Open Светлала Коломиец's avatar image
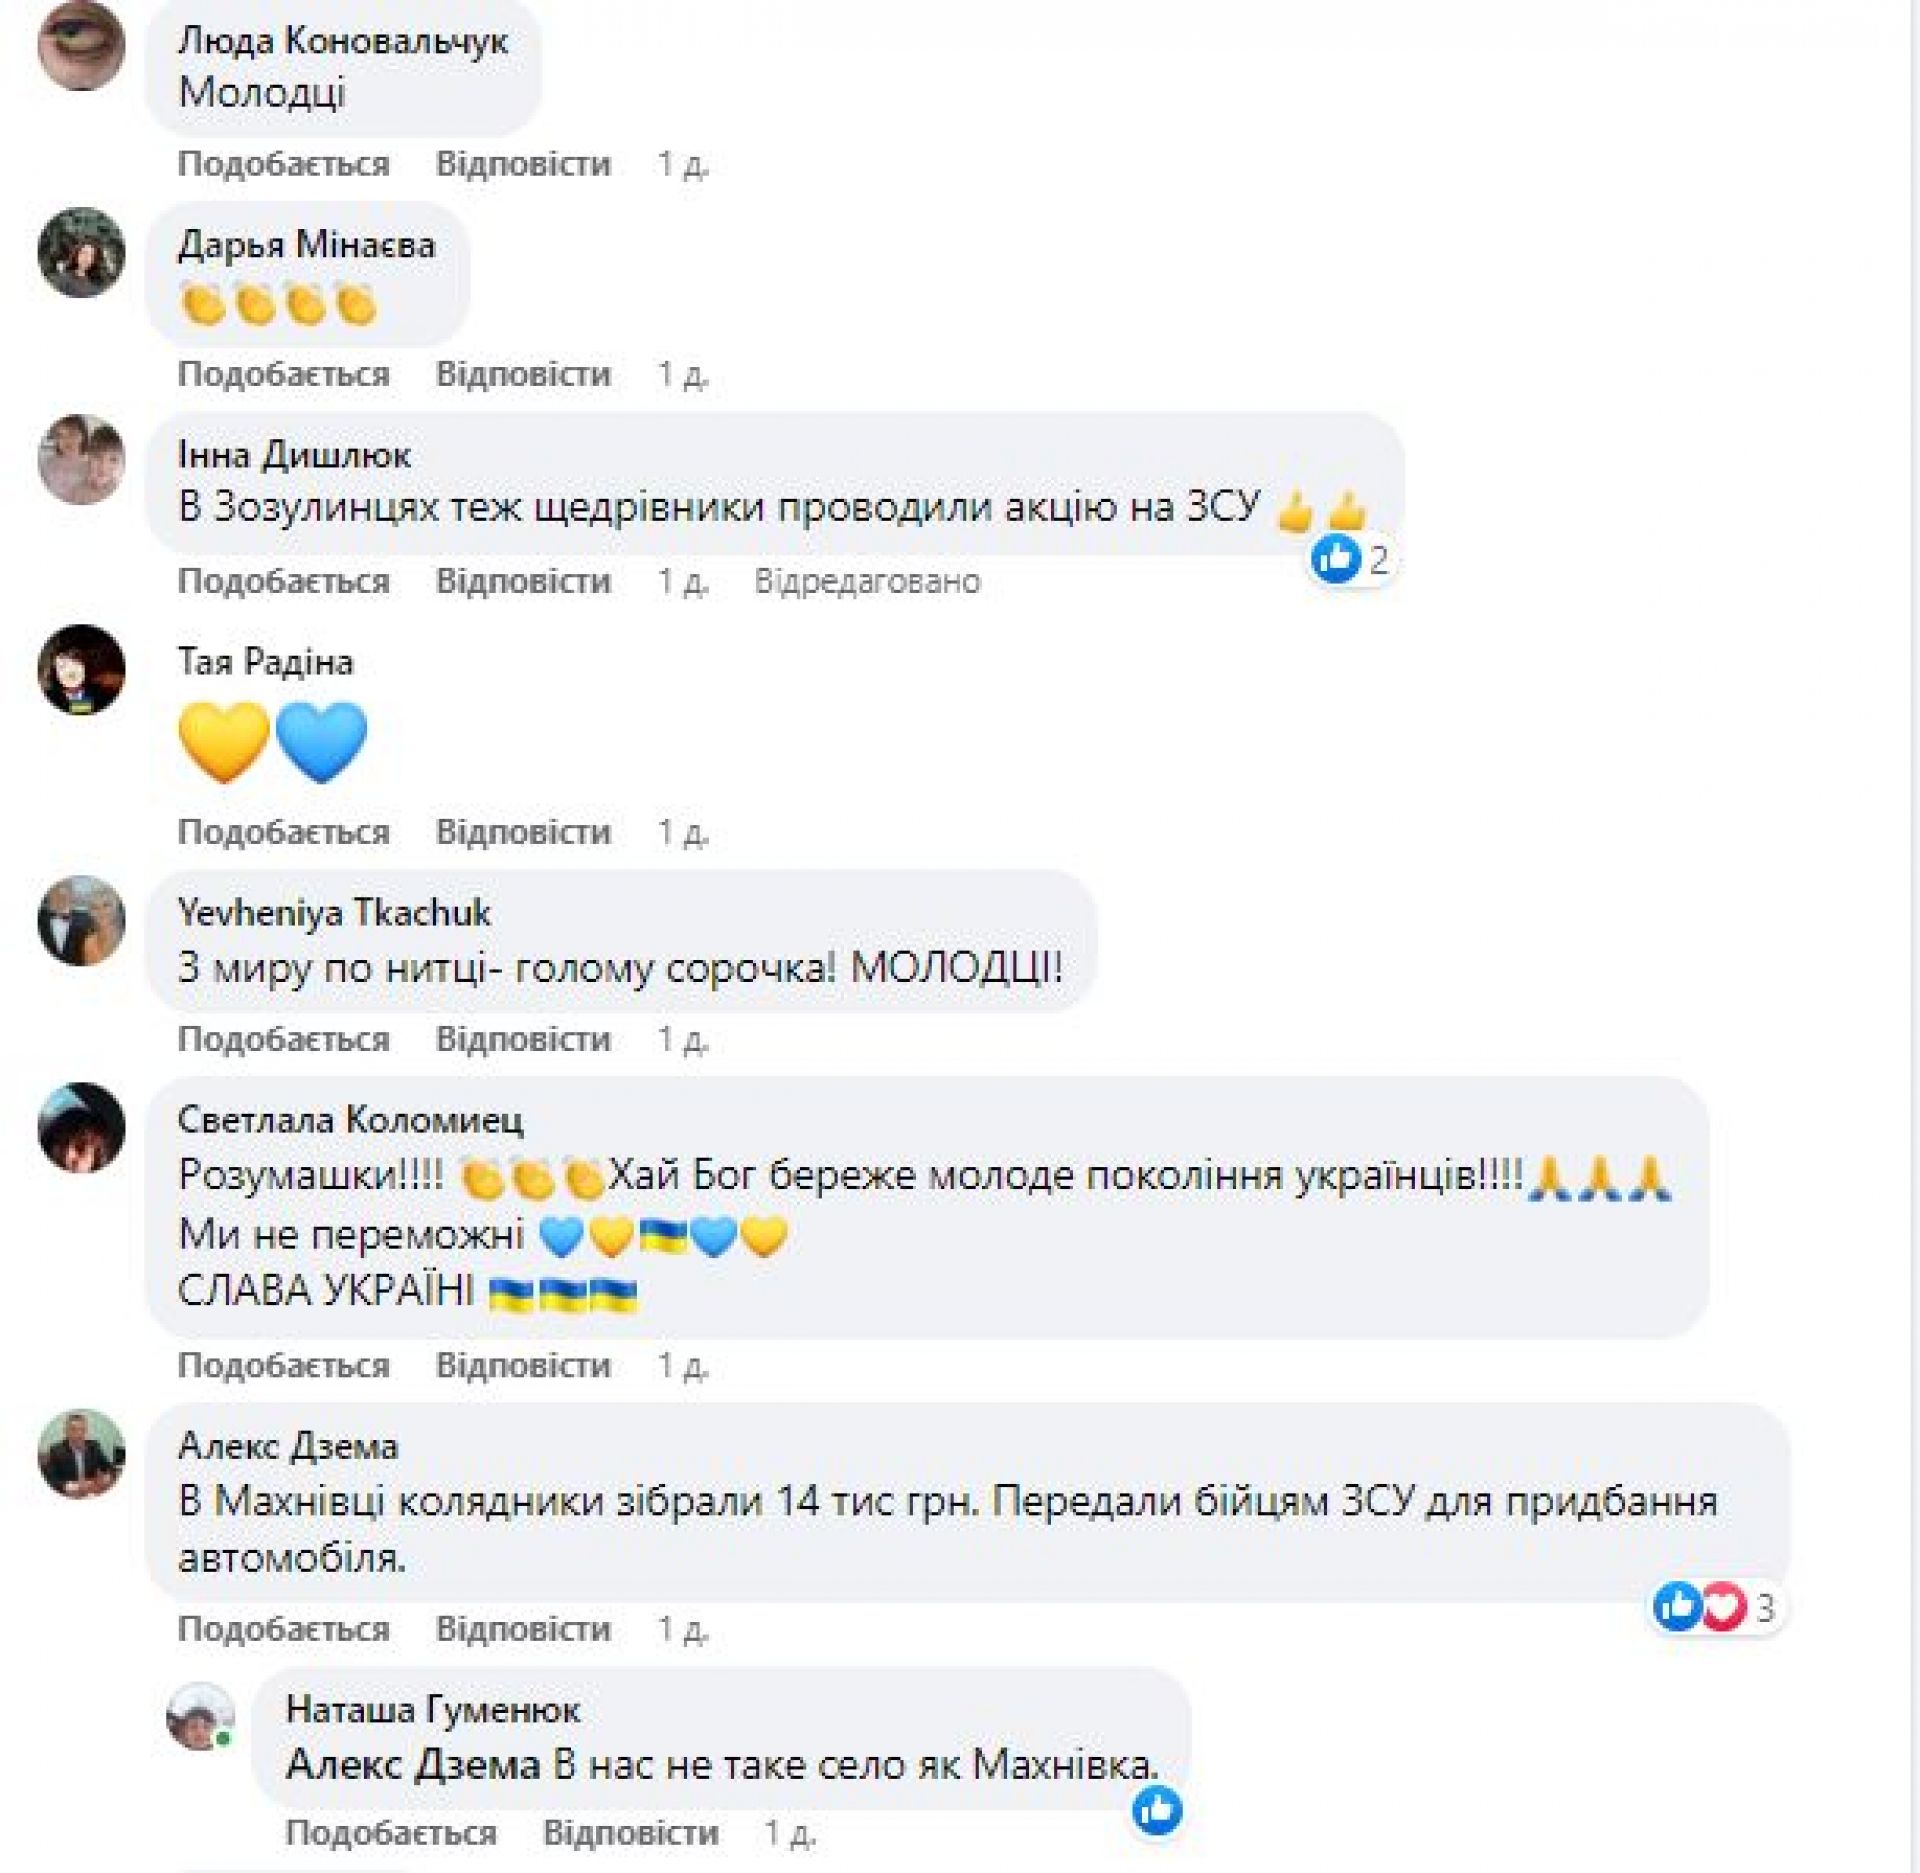1920x1873 pixels. [x=81, y=1127]
